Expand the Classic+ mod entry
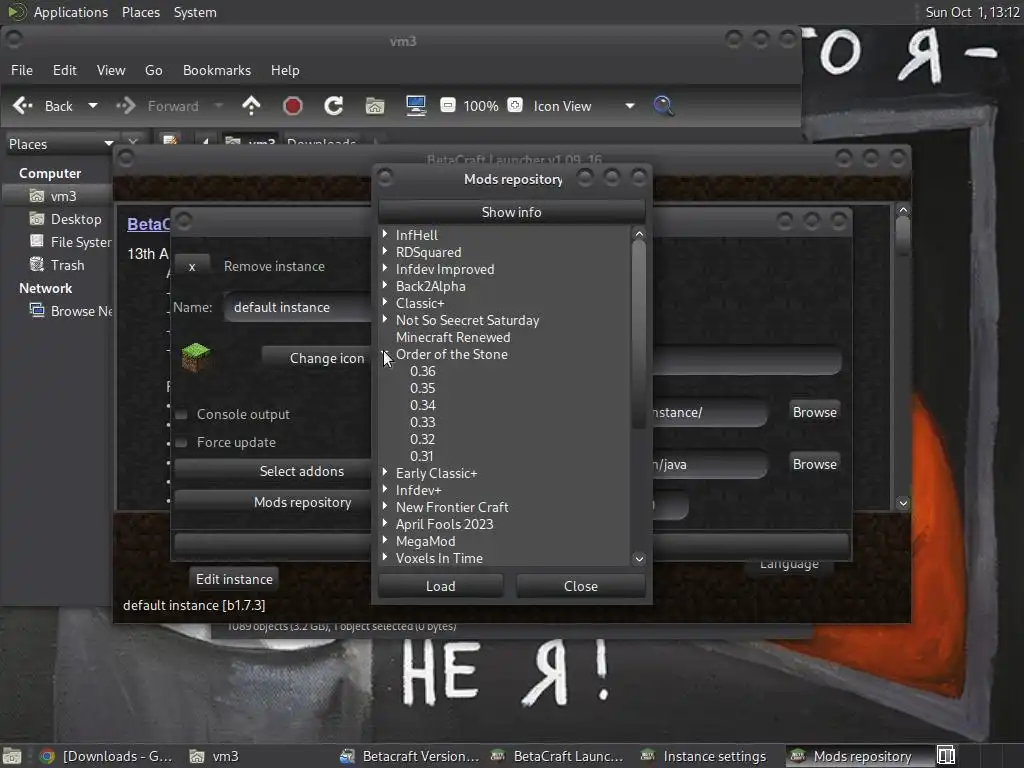The height and width of the screenshot is (768, 1024). [385, 302]
